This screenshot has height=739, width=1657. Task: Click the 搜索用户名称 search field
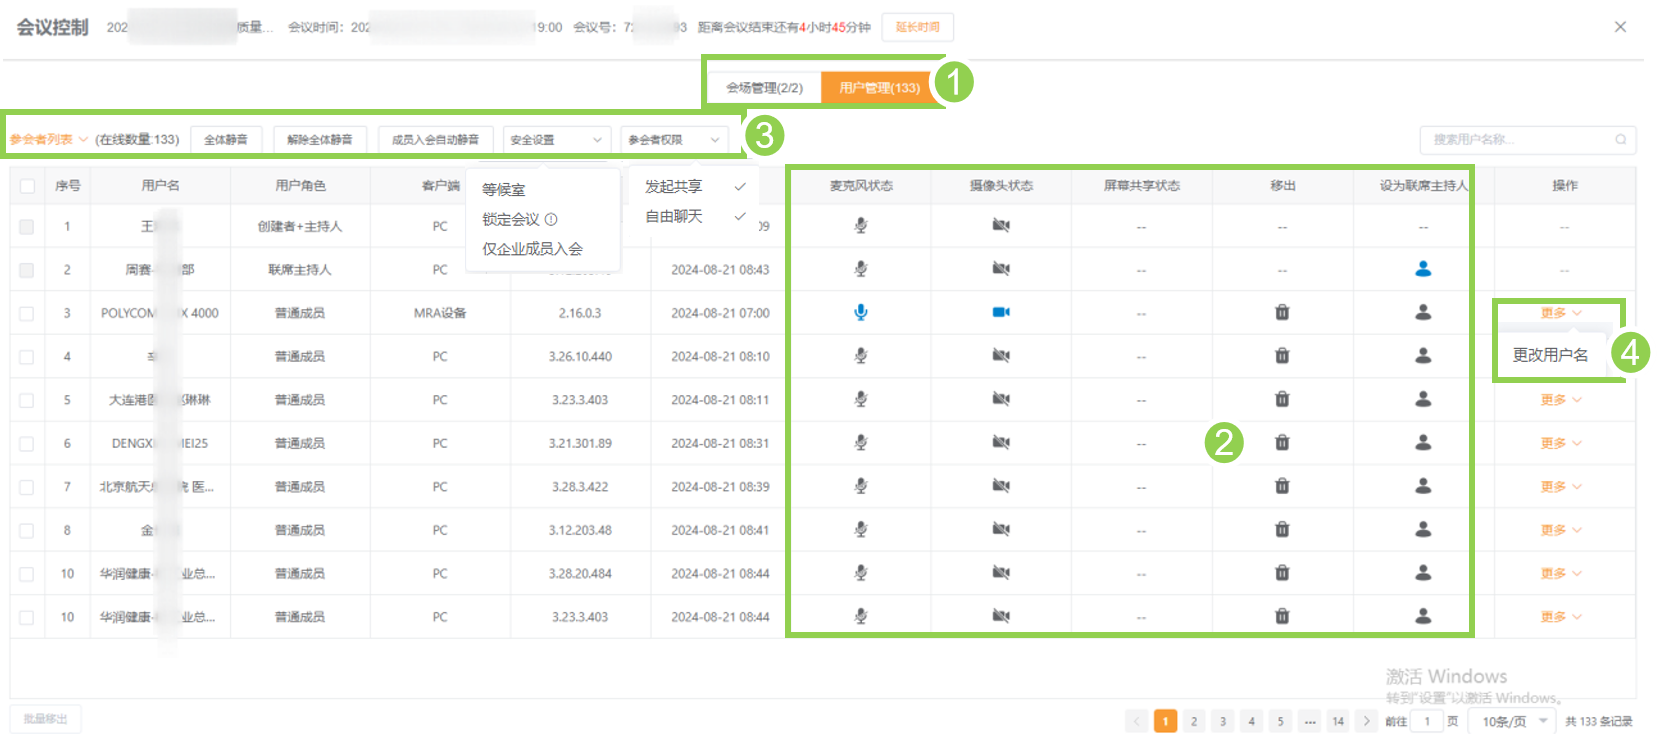click(x=1515, y=140)
